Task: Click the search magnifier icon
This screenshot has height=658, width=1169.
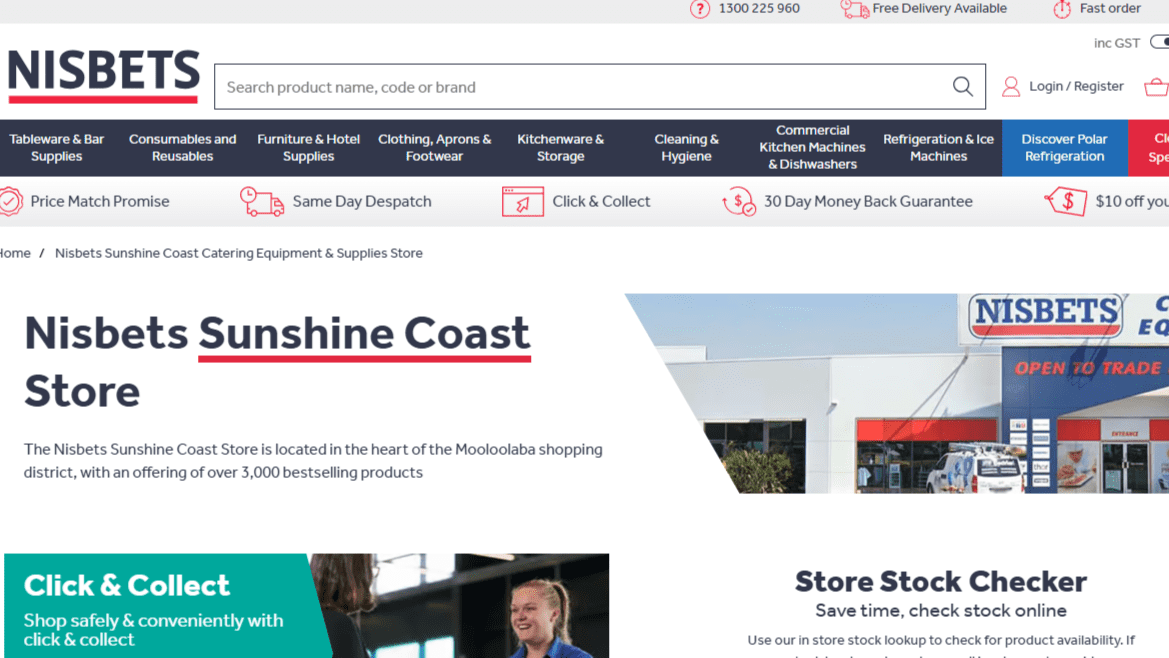Action: point(962,86)
